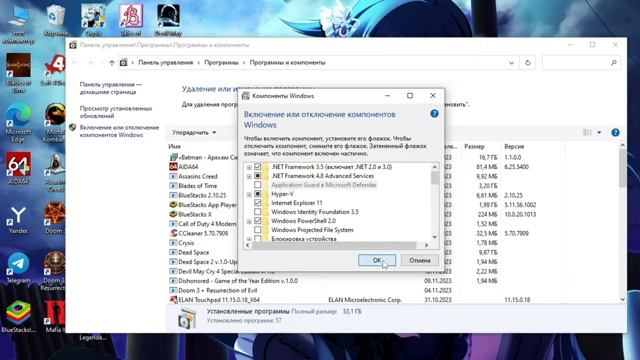Click the Программы breadcrumb
This screenshot has height=360, width=640.
[x=221, y=63]
